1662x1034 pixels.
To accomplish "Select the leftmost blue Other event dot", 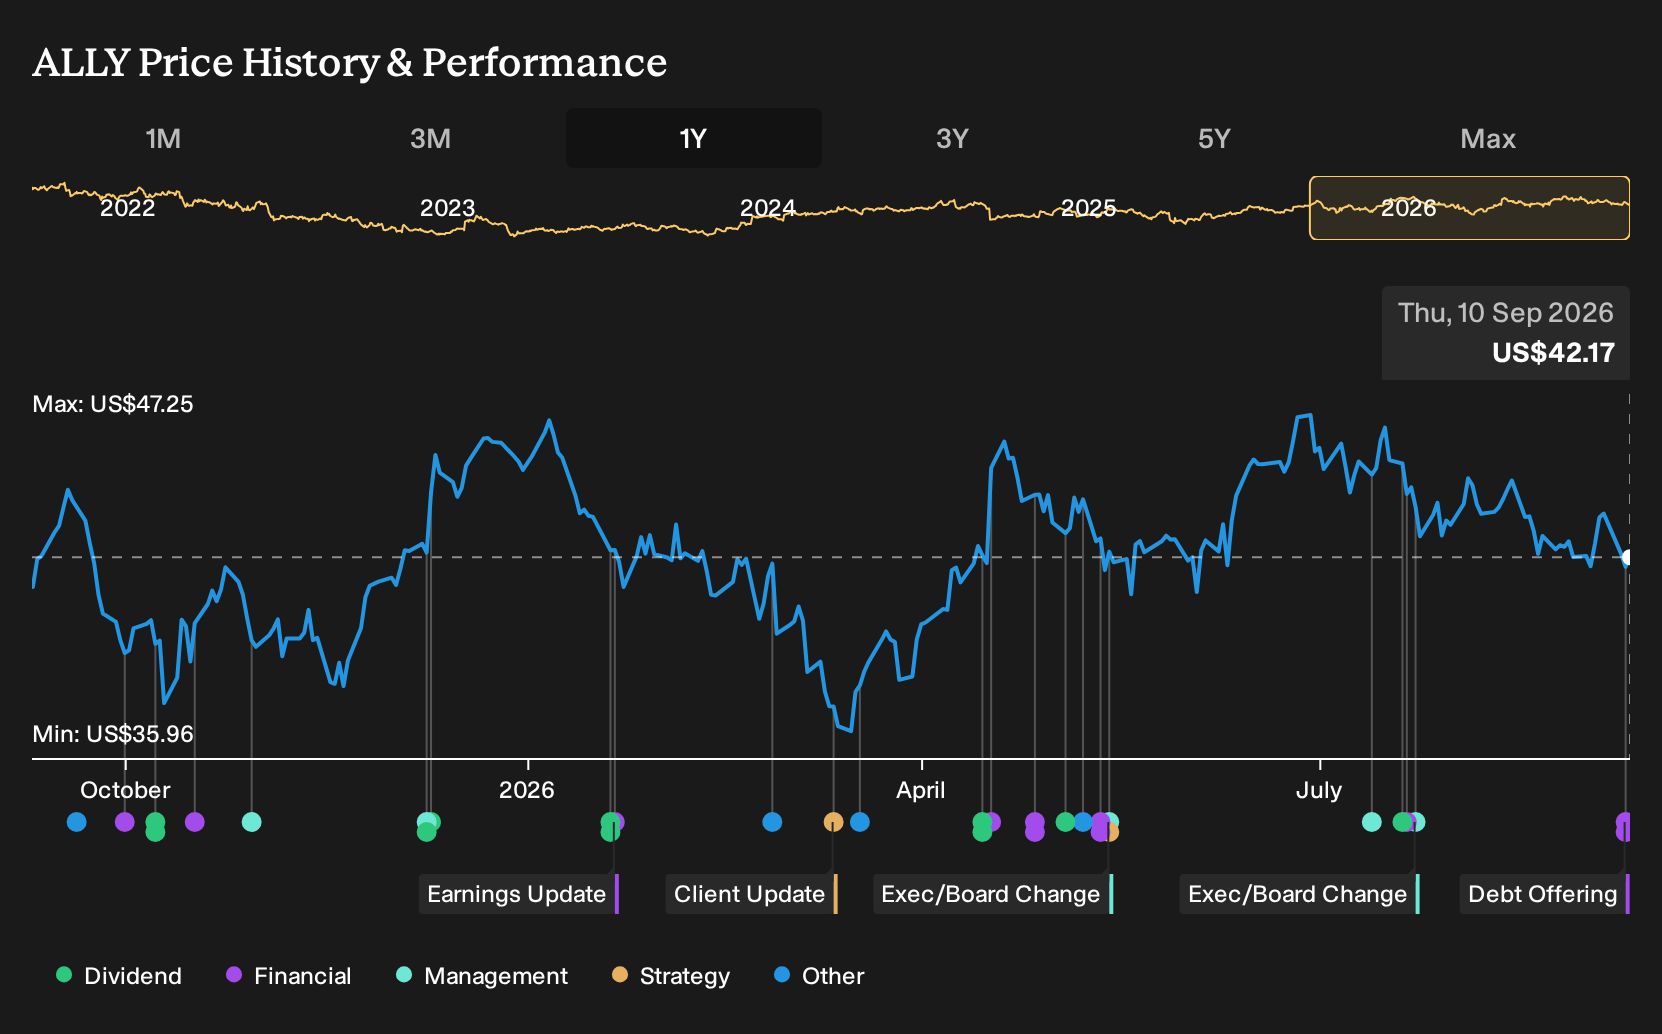I will [77, 822].
